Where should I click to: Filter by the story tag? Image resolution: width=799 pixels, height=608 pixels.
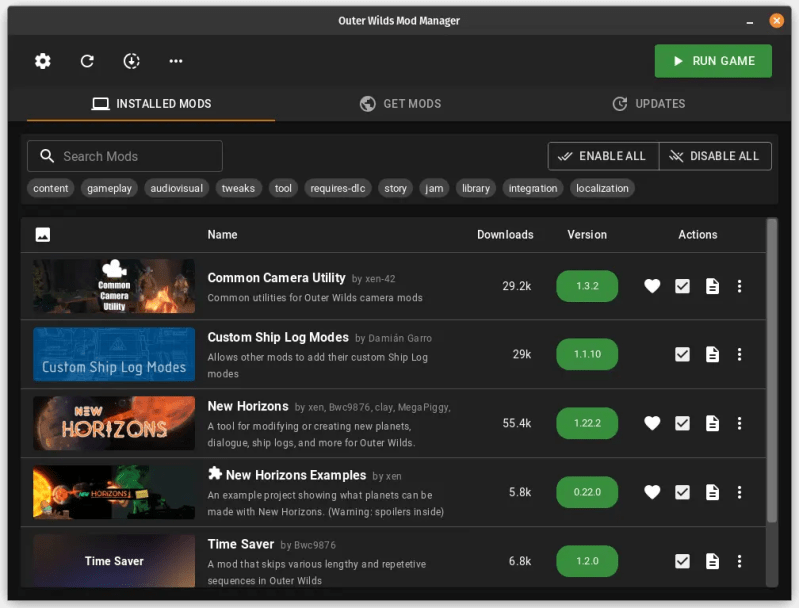point(395,188)
